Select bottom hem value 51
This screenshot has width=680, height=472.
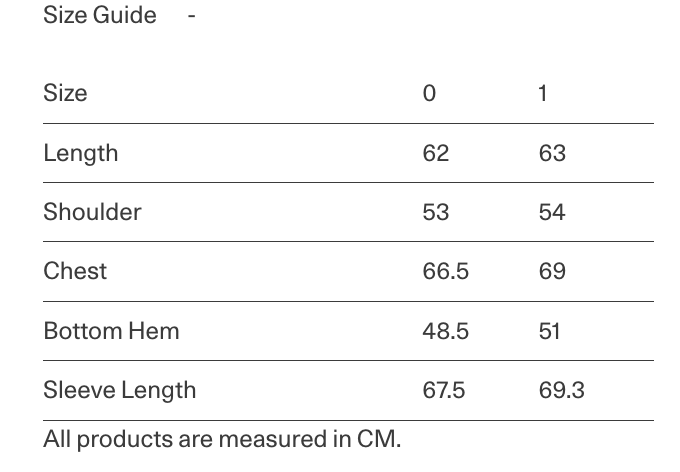(x=550, y=331)
